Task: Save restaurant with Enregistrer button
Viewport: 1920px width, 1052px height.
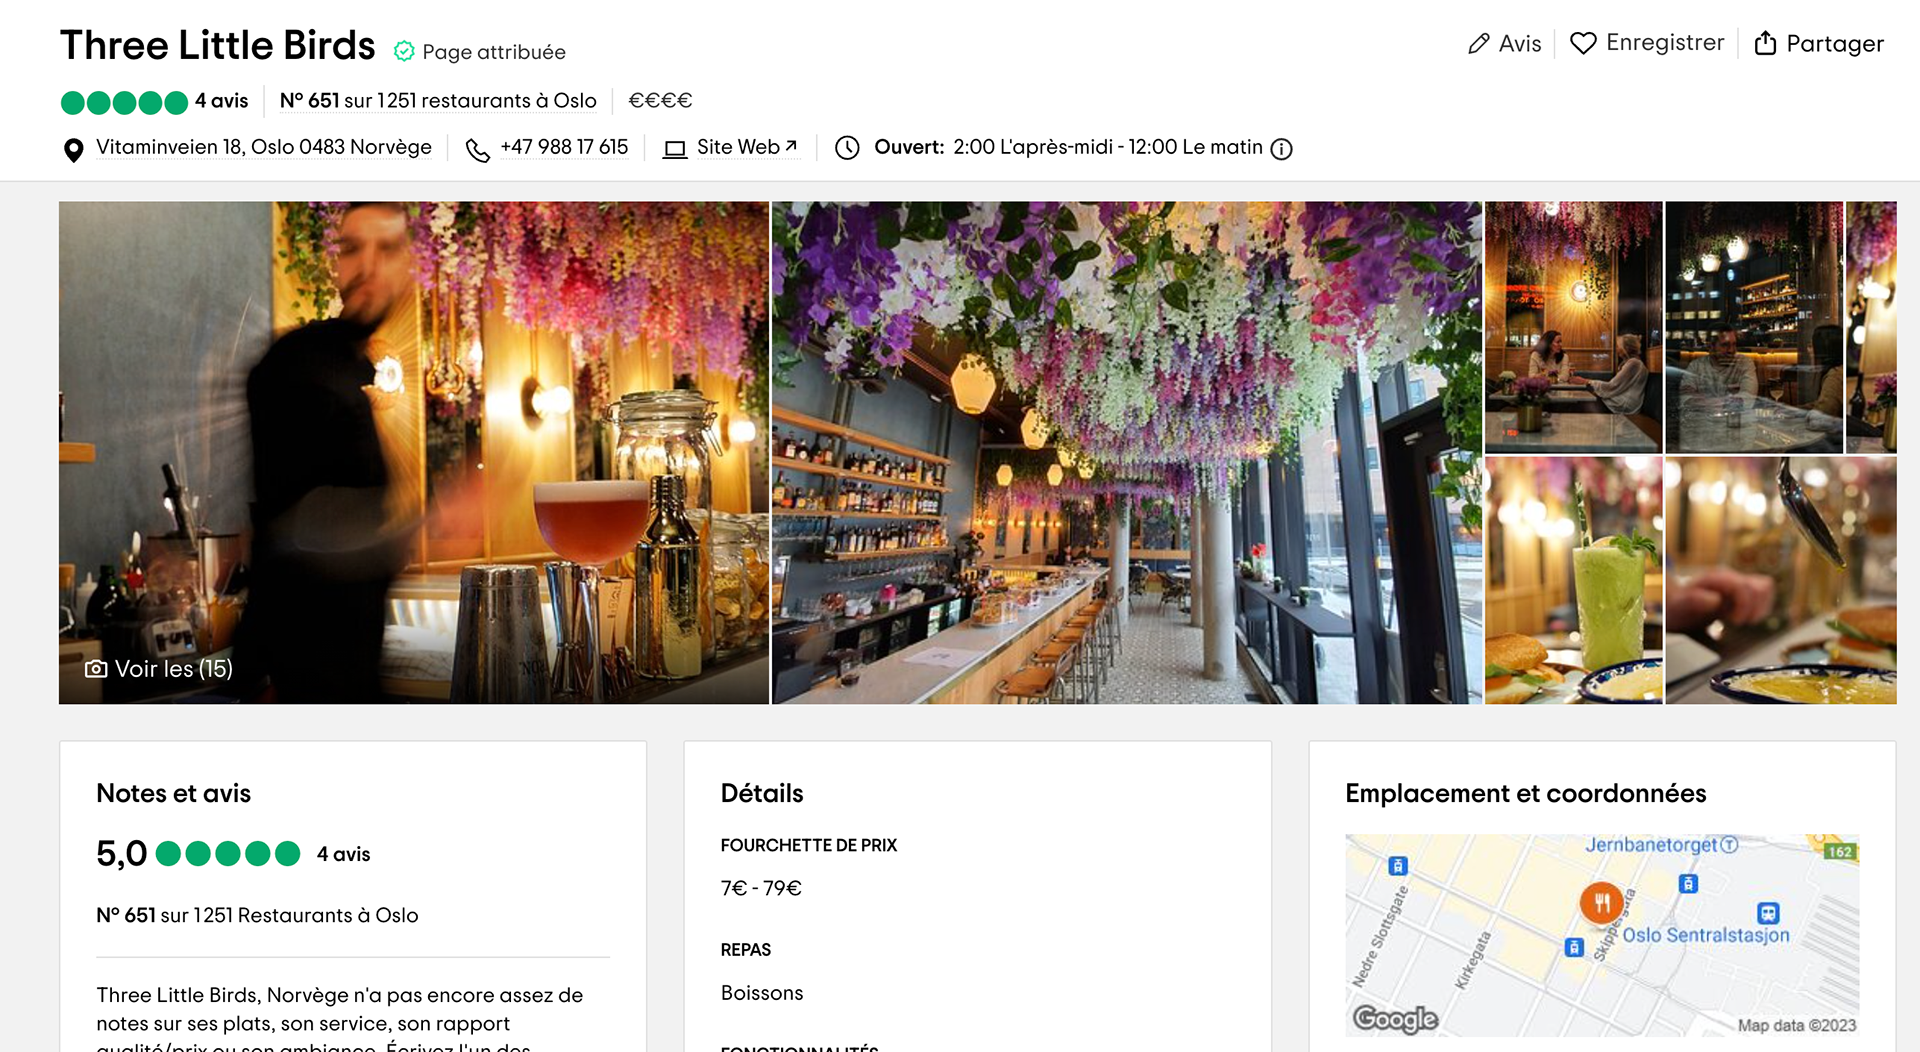Action: pos(1647,43)
